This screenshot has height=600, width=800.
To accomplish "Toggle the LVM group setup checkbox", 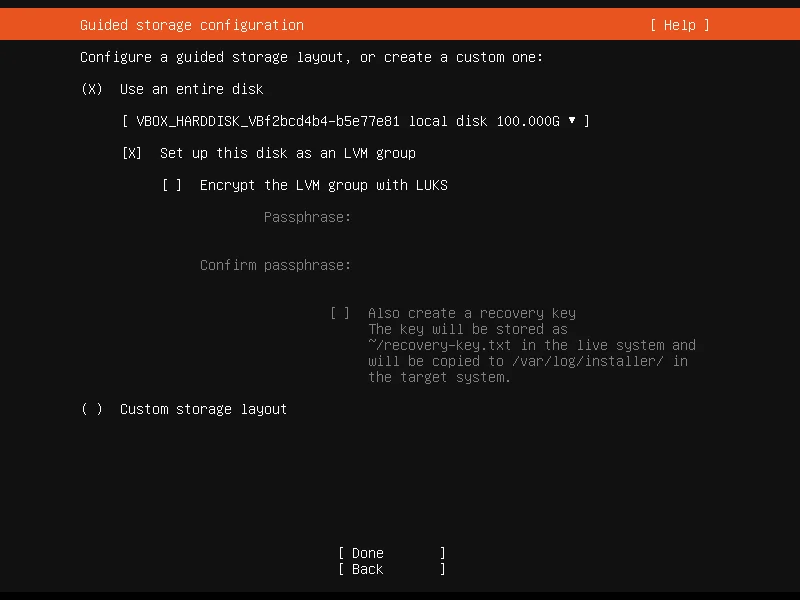I will (132, 153).
